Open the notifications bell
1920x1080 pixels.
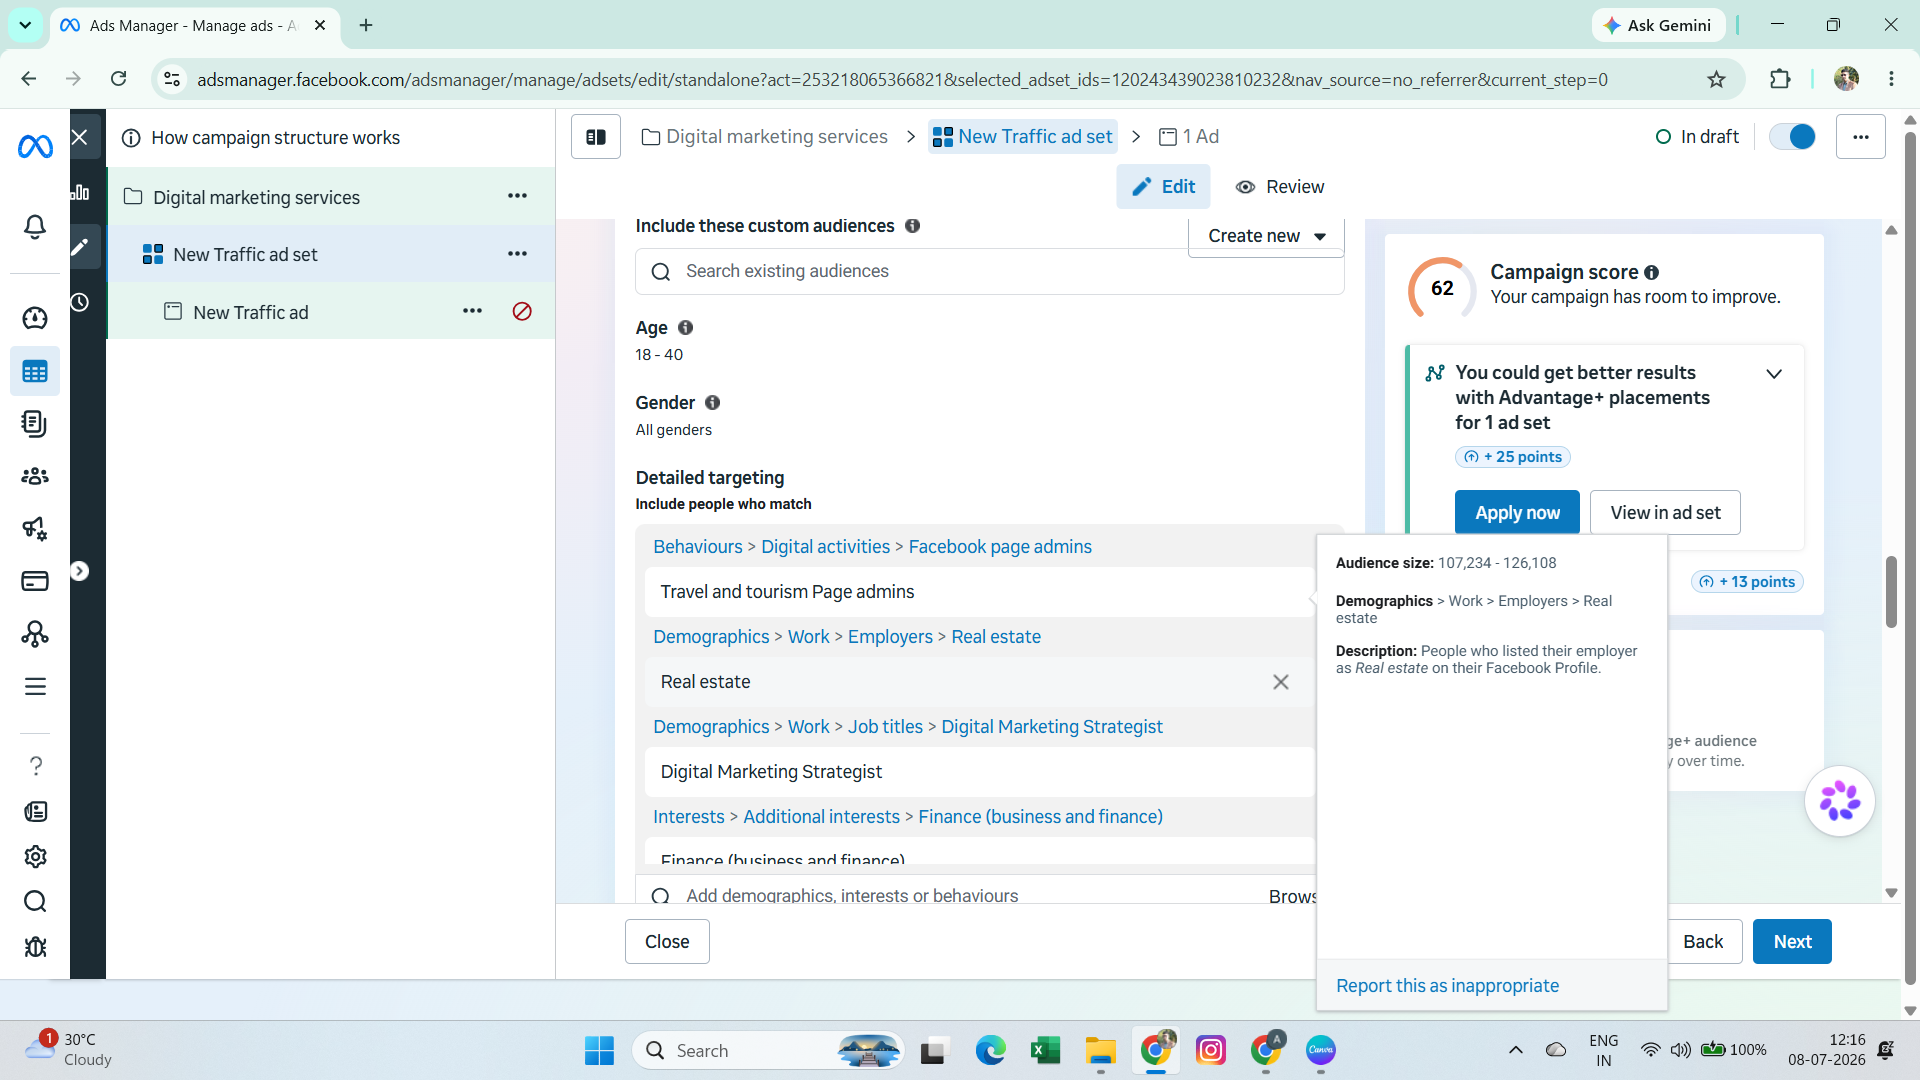pyautogui.click(x=35, y=227)
